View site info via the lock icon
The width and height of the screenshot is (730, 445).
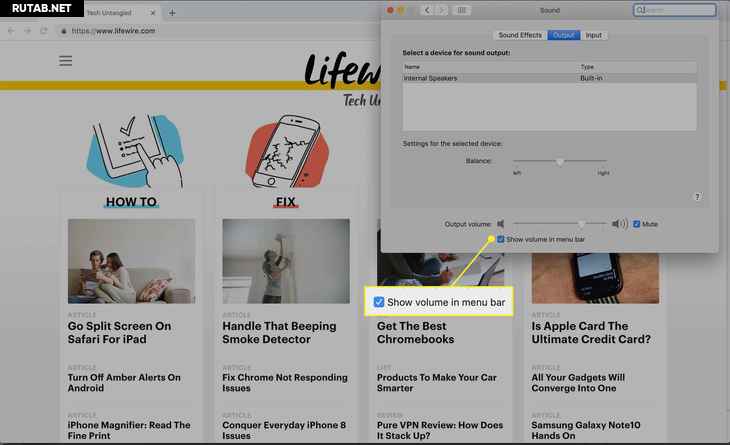coord(64,31)
